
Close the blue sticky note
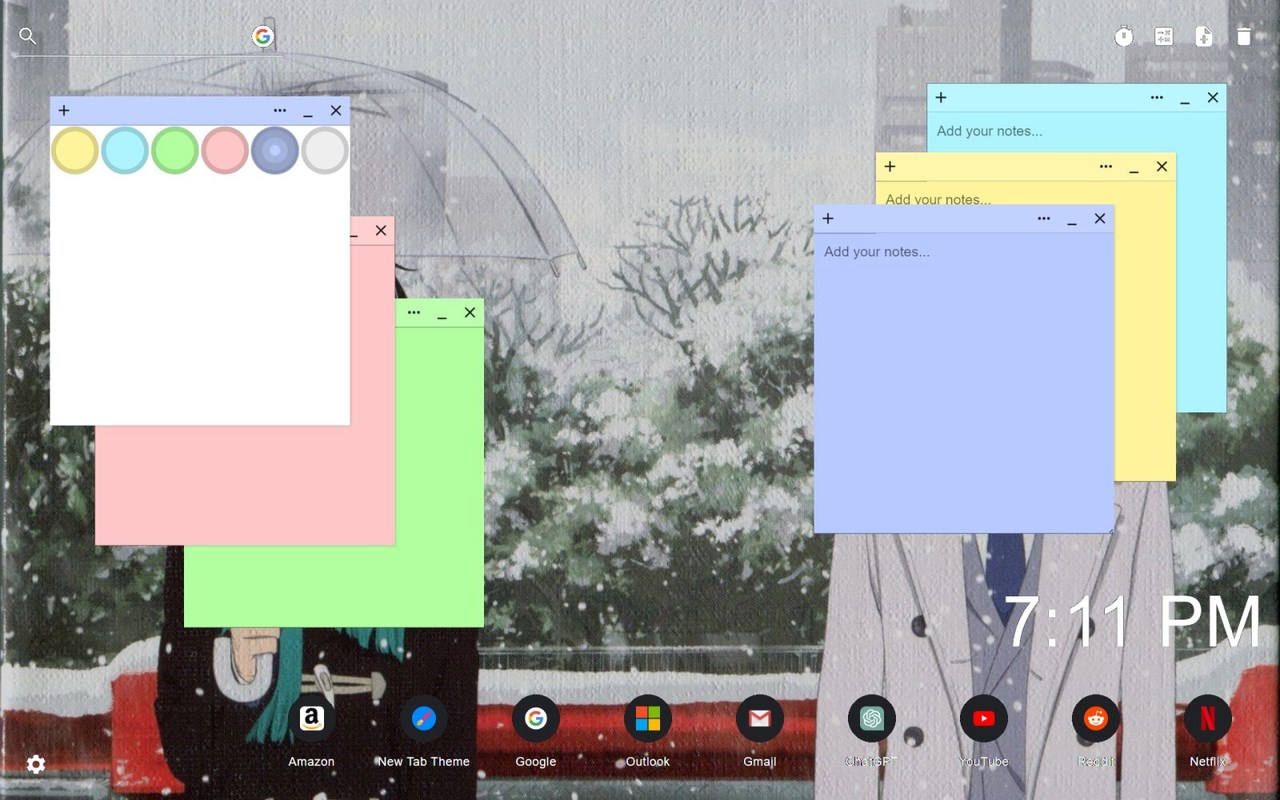click(1100, 219)
